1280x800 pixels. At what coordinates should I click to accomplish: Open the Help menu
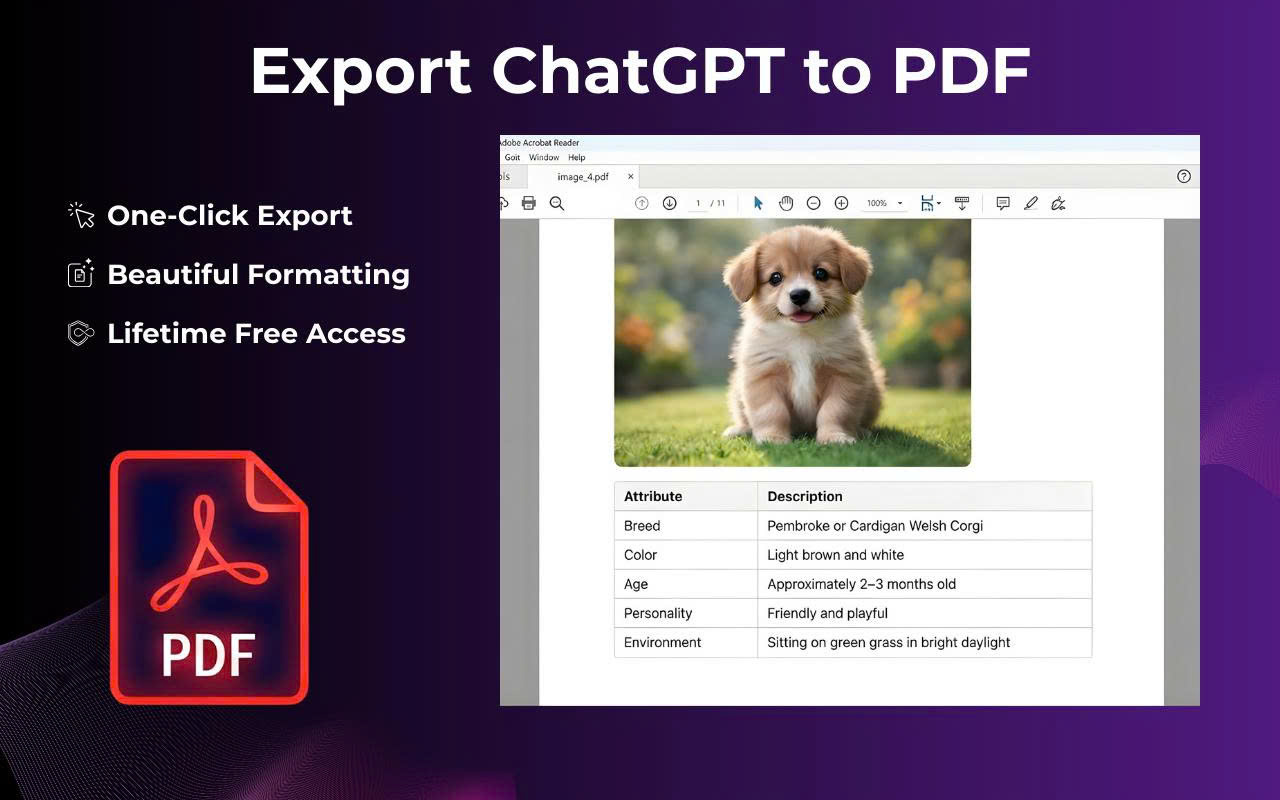(x=577, y=157)
